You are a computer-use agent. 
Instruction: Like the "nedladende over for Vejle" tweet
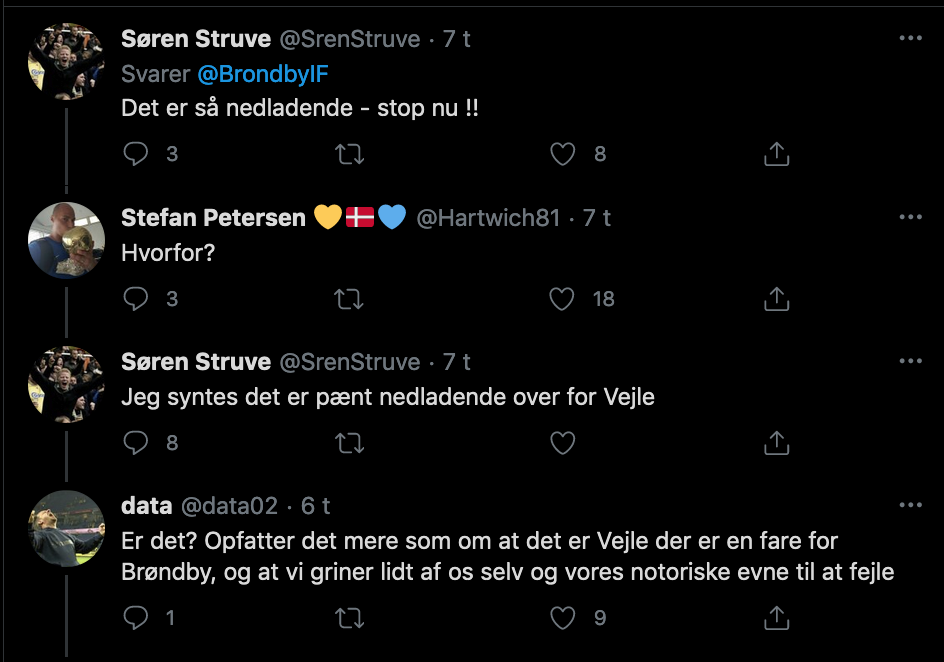click(x=563, y=443)
